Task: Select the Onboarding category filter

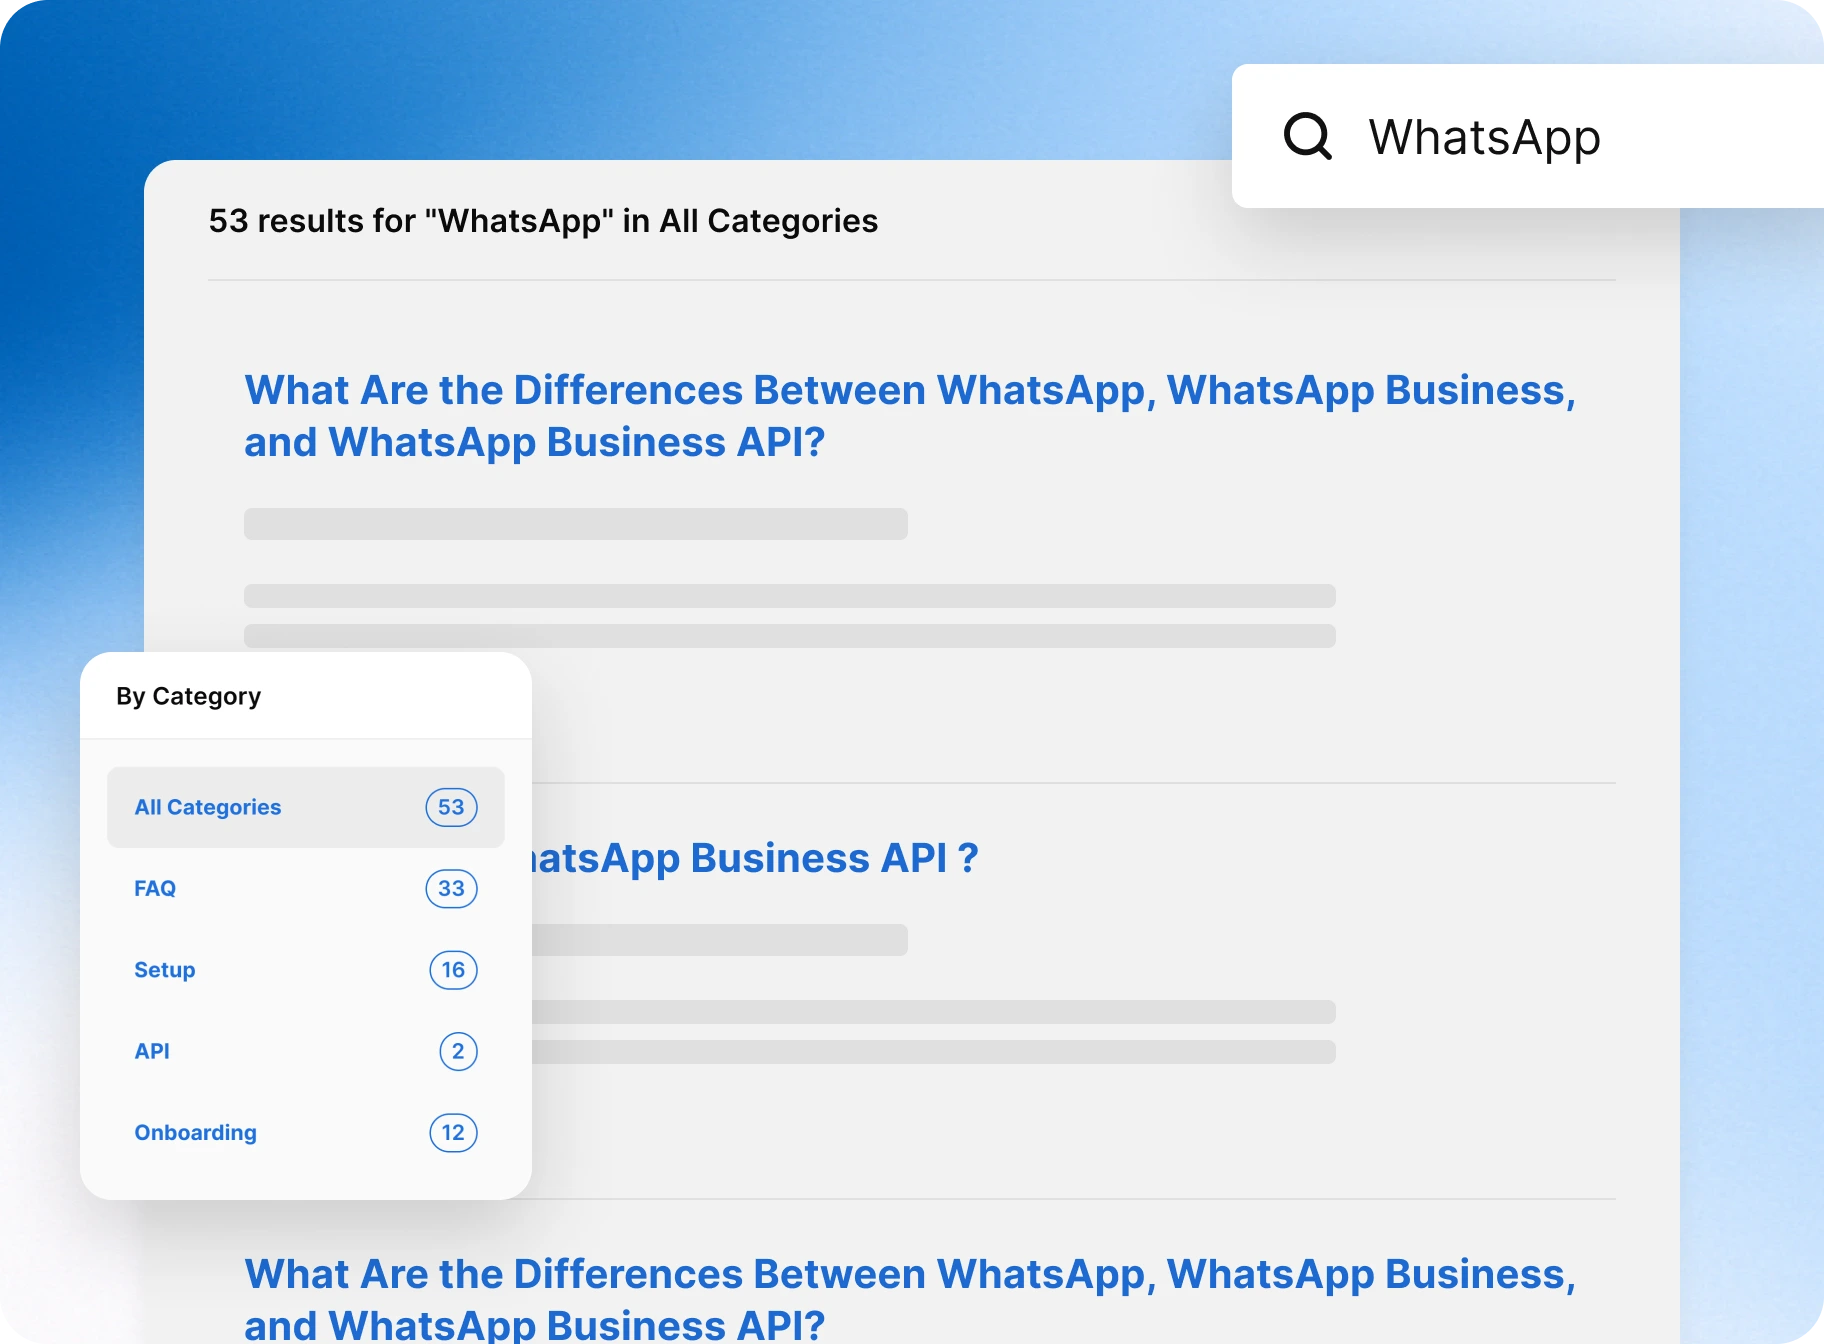Action: point(306,1133)
